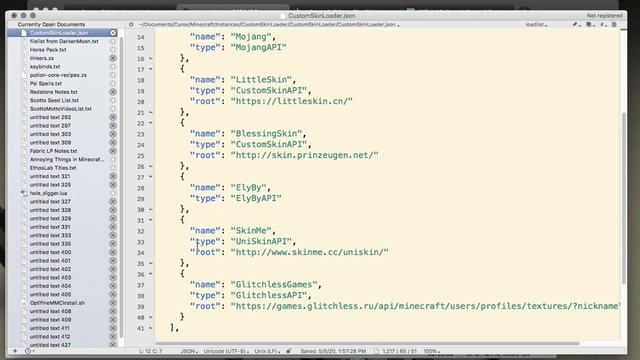Click the sidebar add (+) button
This screenshot has width=640, height=360.
coord(15,351)
